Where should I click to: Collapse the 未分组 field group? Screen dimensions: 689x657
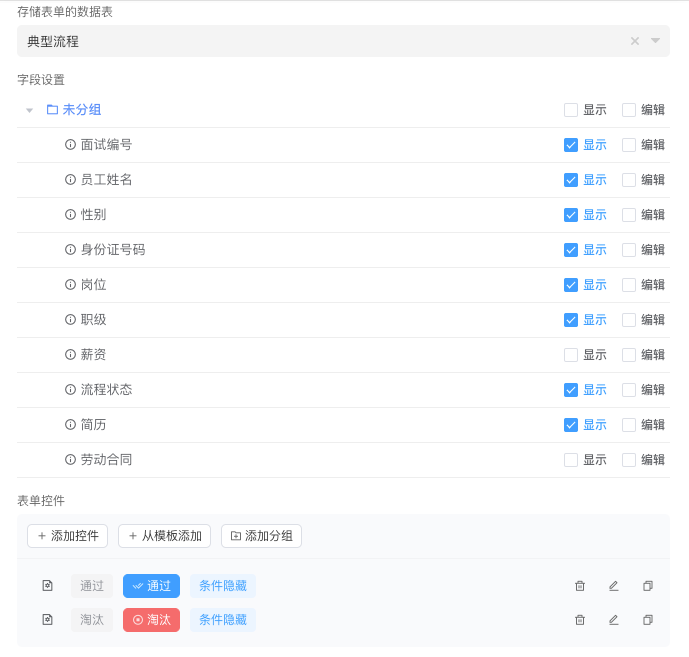tap(30, 110)
